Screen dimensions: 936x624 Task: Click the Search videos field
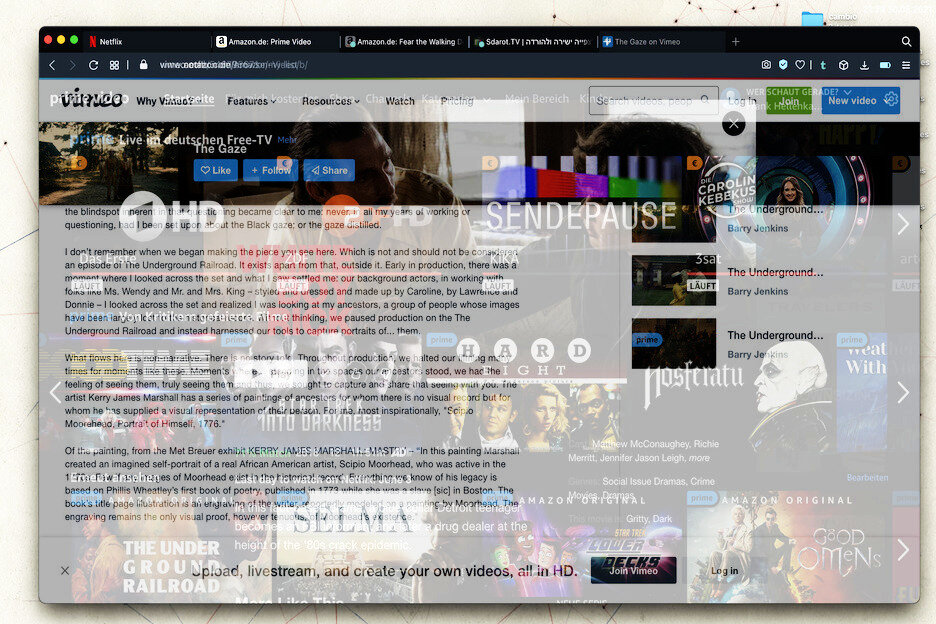pos(653,100)
